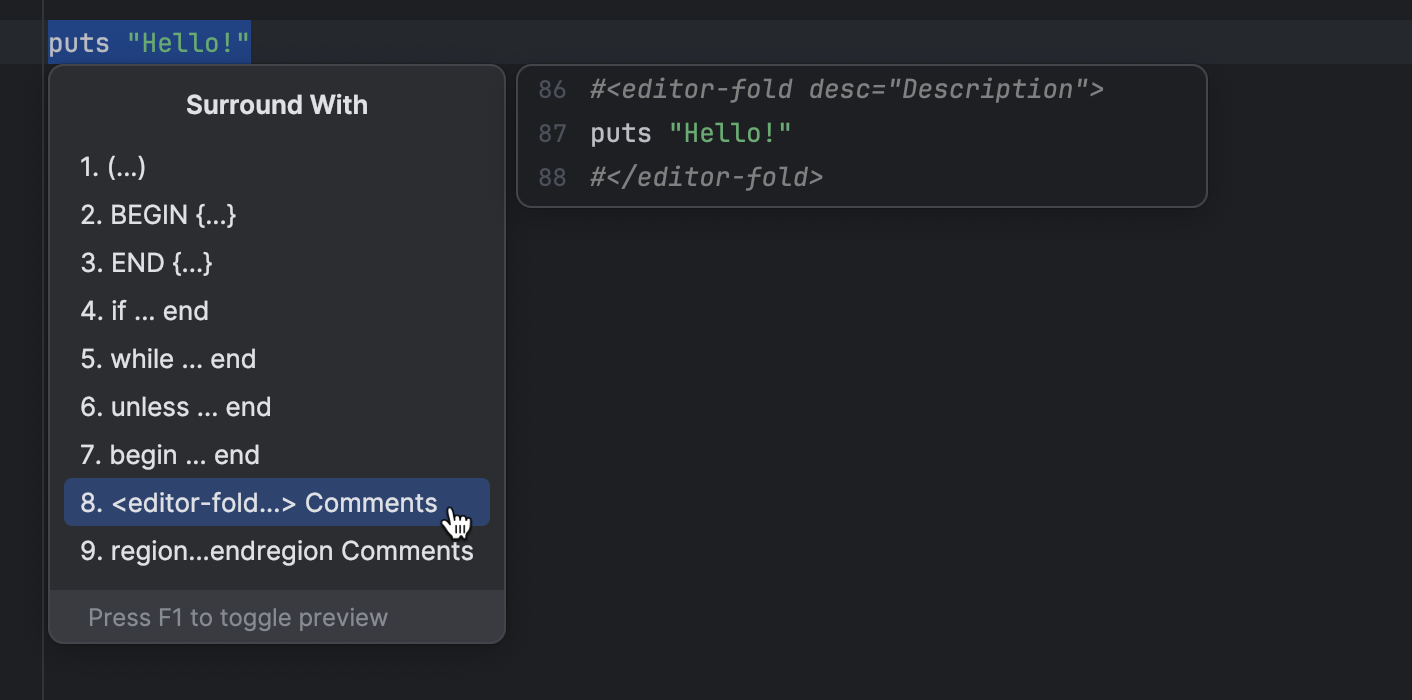
Task: Click line number 86 in preview
Action: (x=551, y=89)
